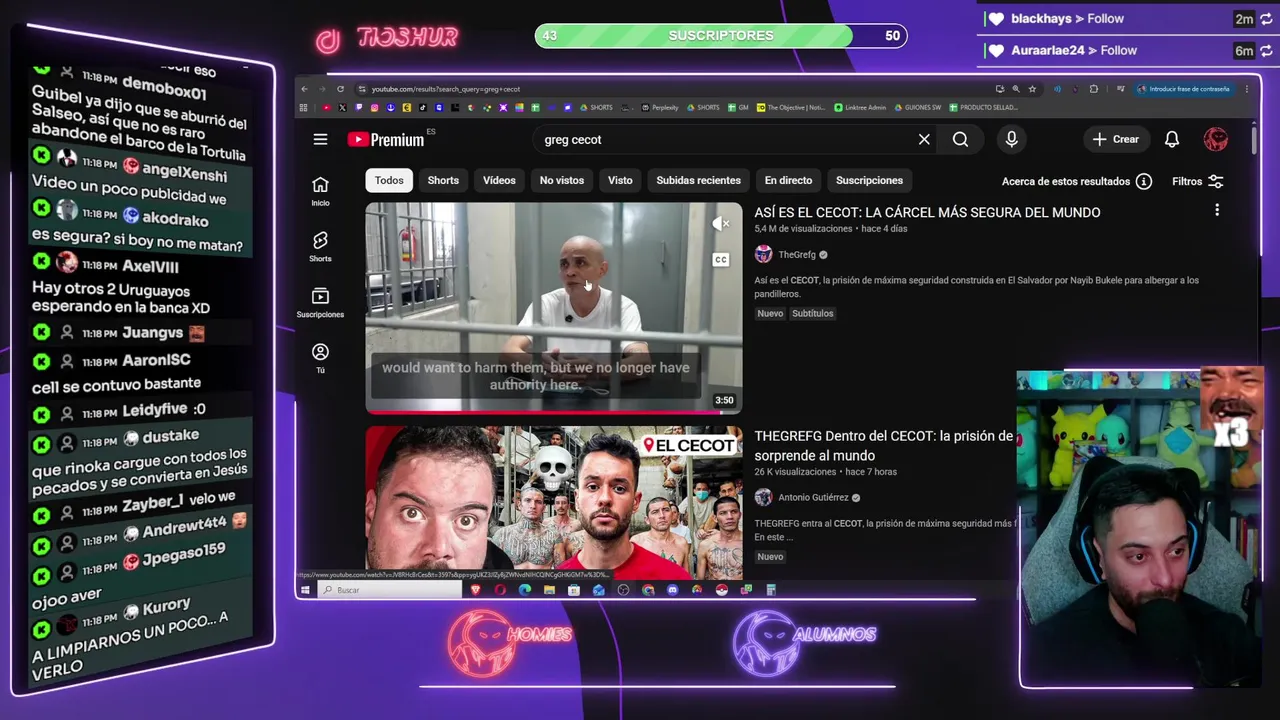This screenshot has height=720, width=1280.
Task: Go to YouTube Premium home logo
Action: click(386, 139)
